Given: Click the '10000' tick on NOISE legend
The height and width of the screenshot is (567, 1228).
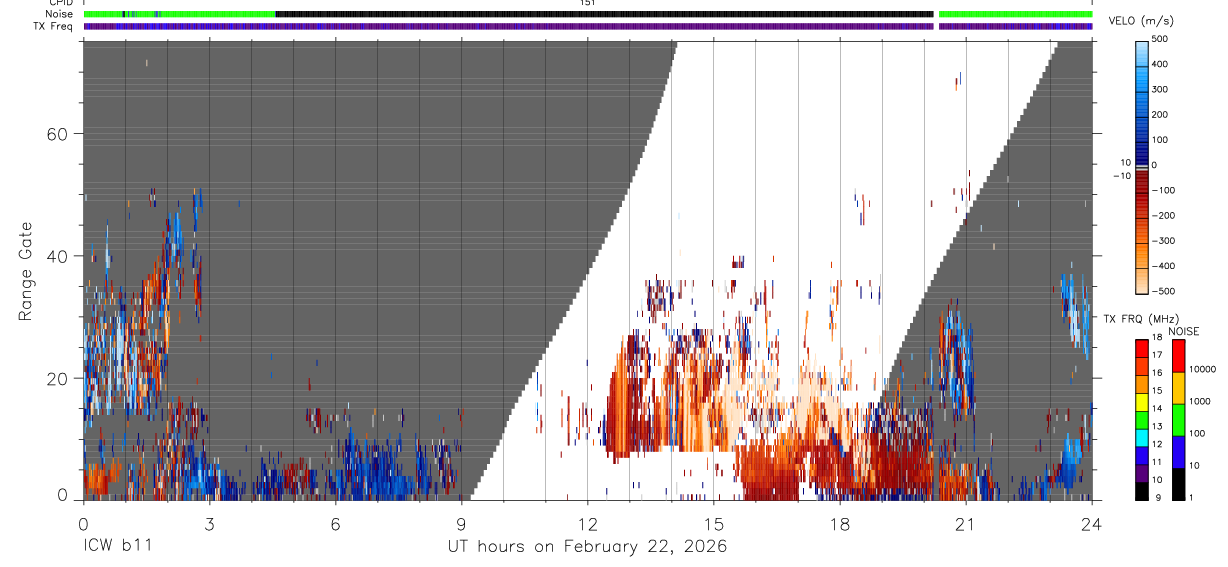Looking at the screenshot, I should pos(1203,369).
